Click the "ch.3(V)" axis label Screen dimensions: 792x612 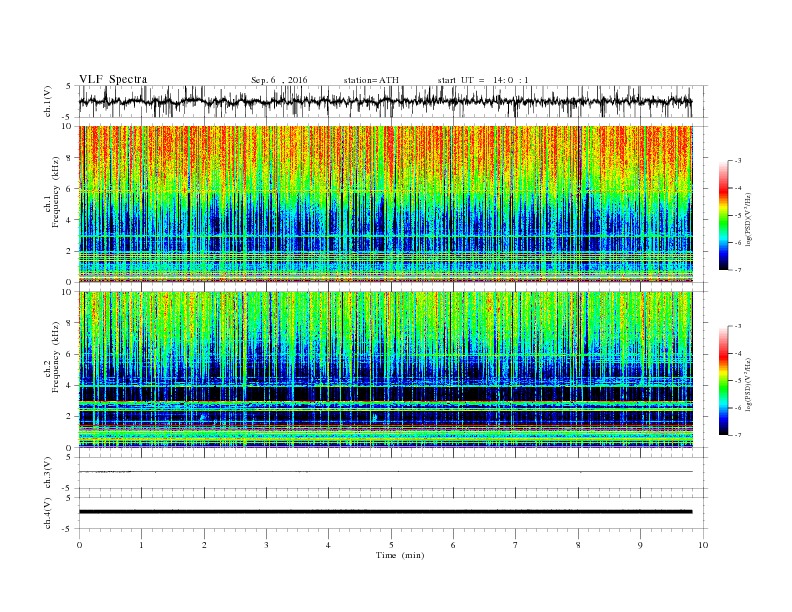[x=48, y=473]
